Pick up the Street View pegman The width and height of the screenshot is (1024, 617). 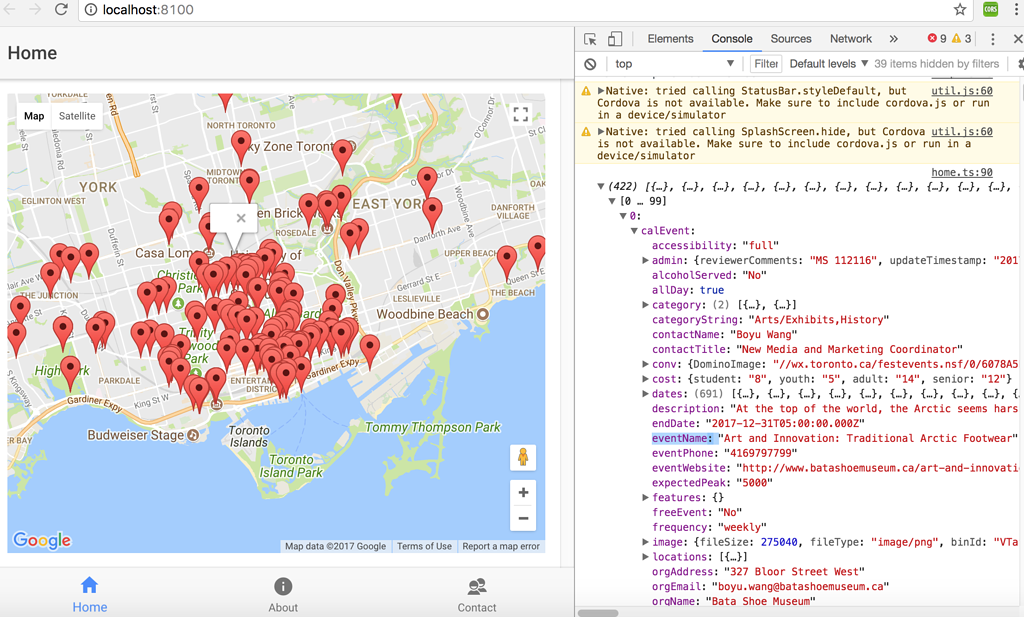523,457
